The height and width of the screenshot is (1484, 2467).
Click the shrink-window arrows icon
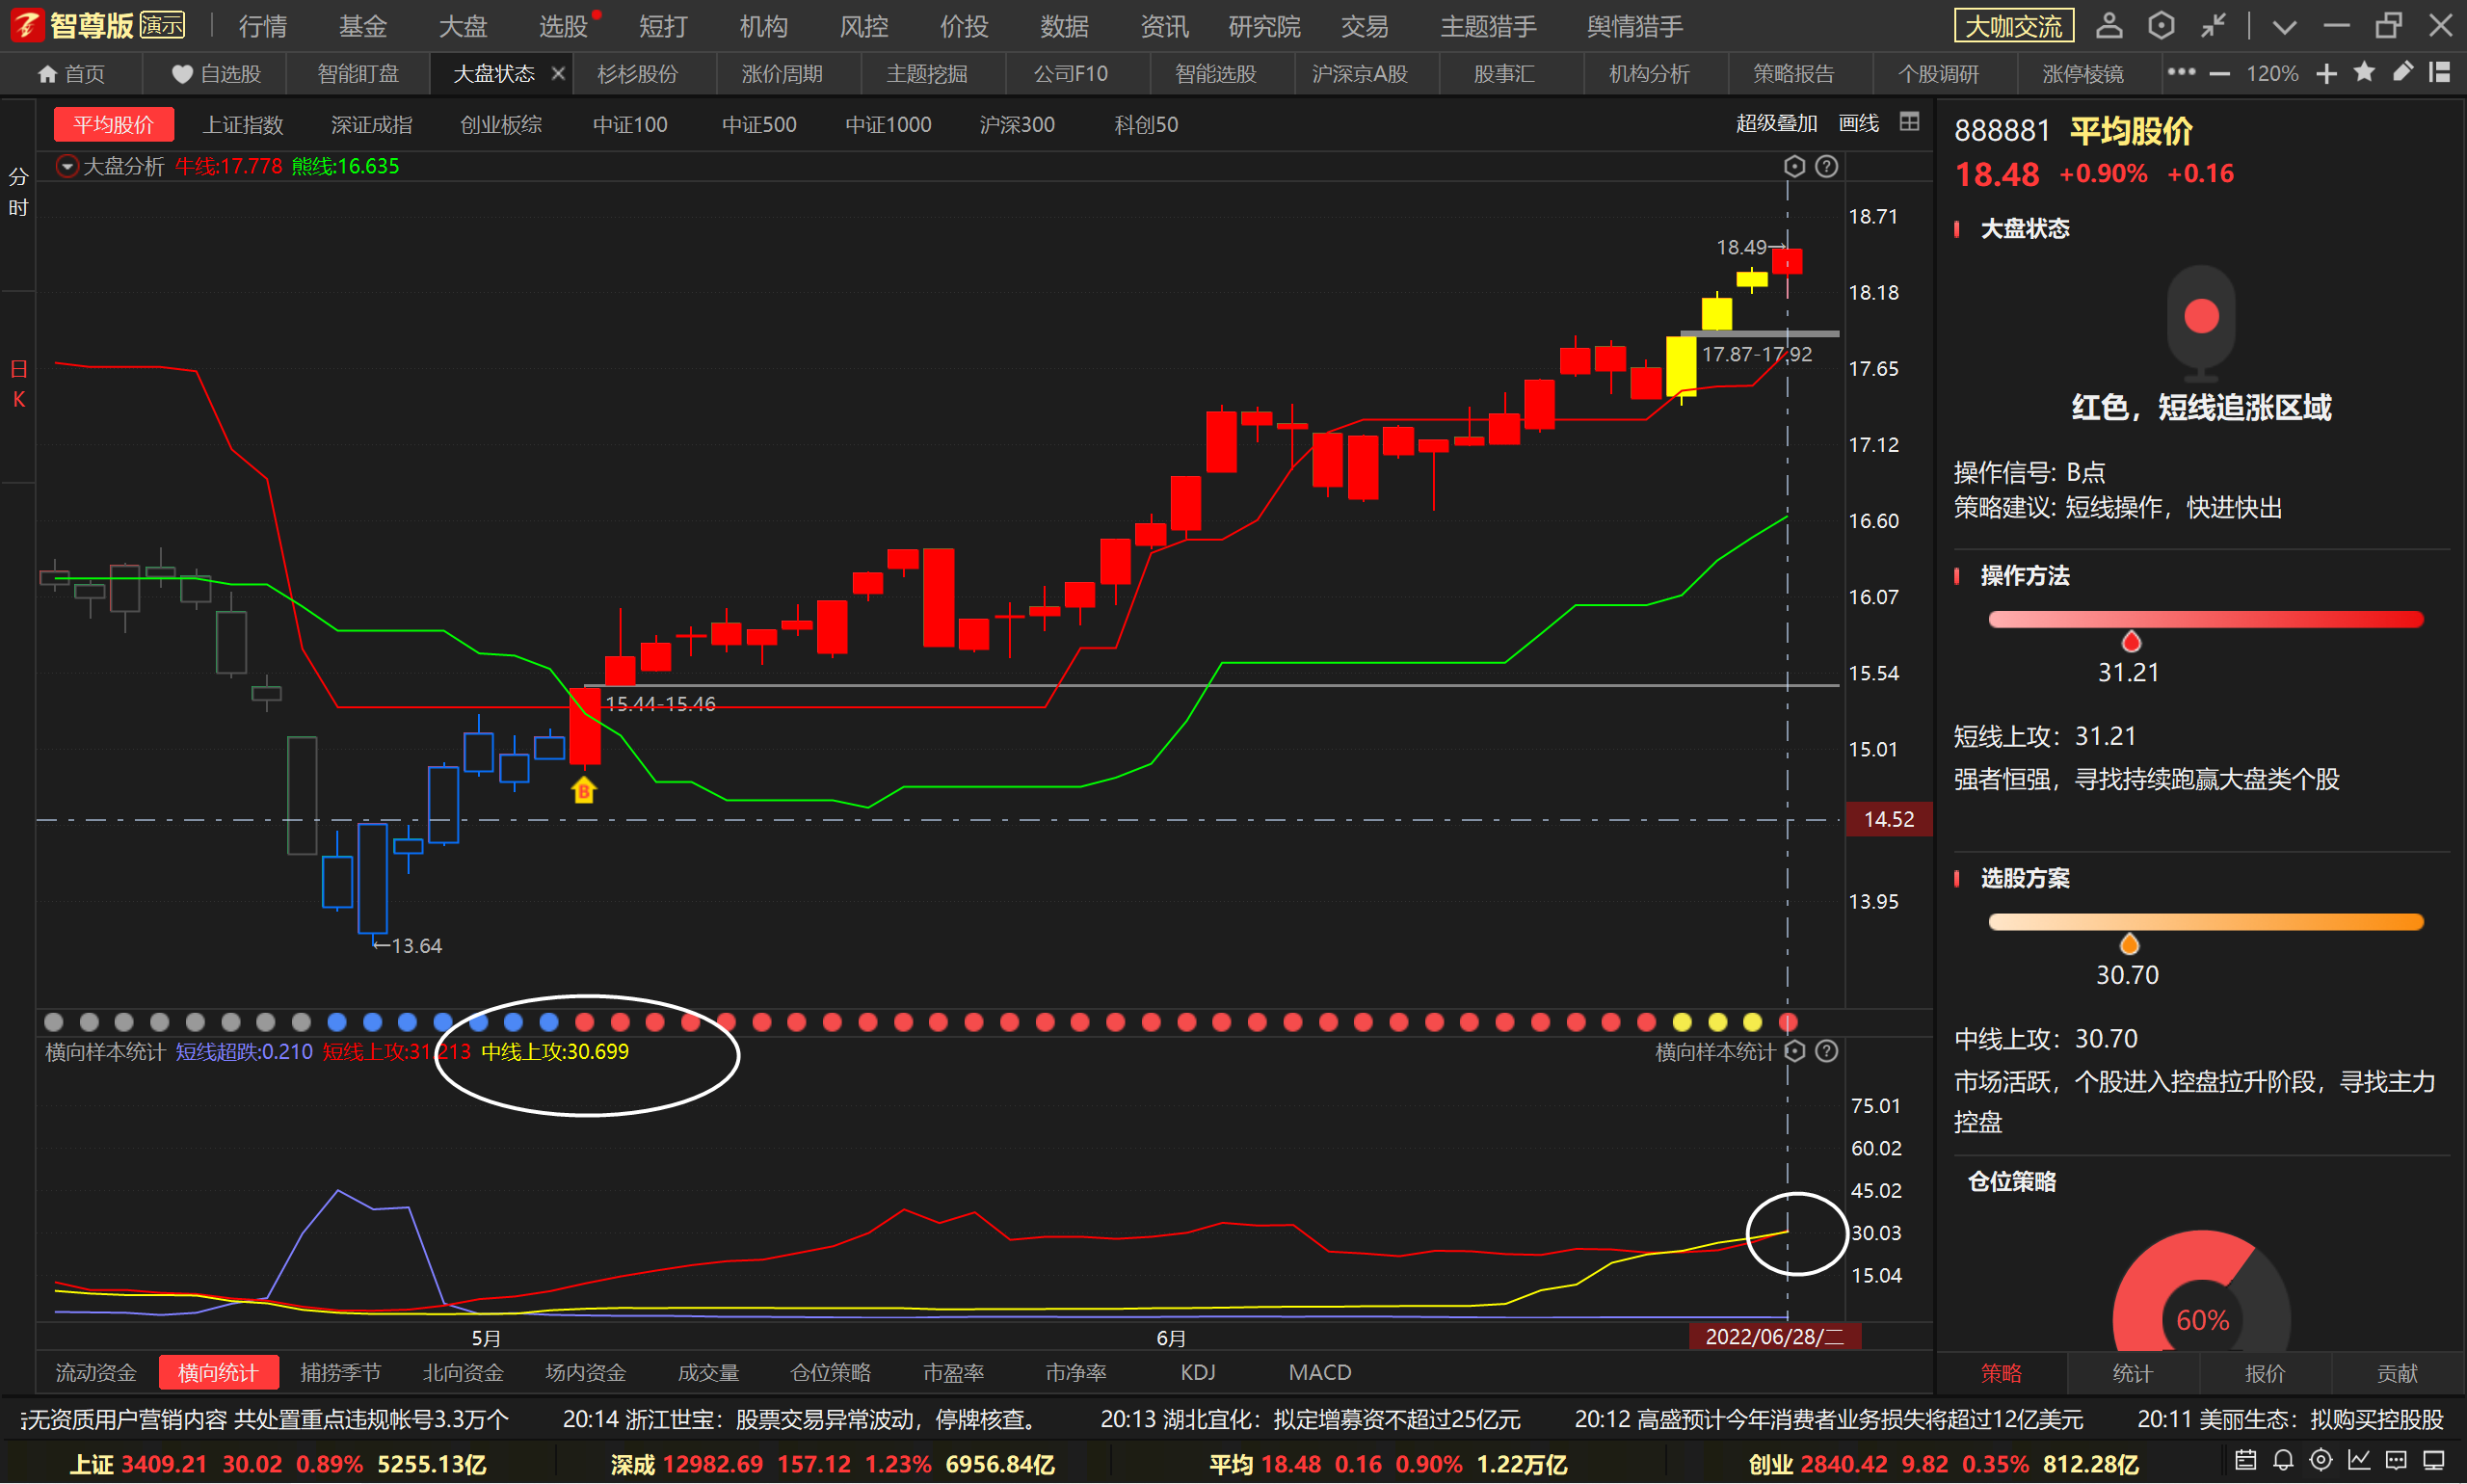(x=2213, y=26)
